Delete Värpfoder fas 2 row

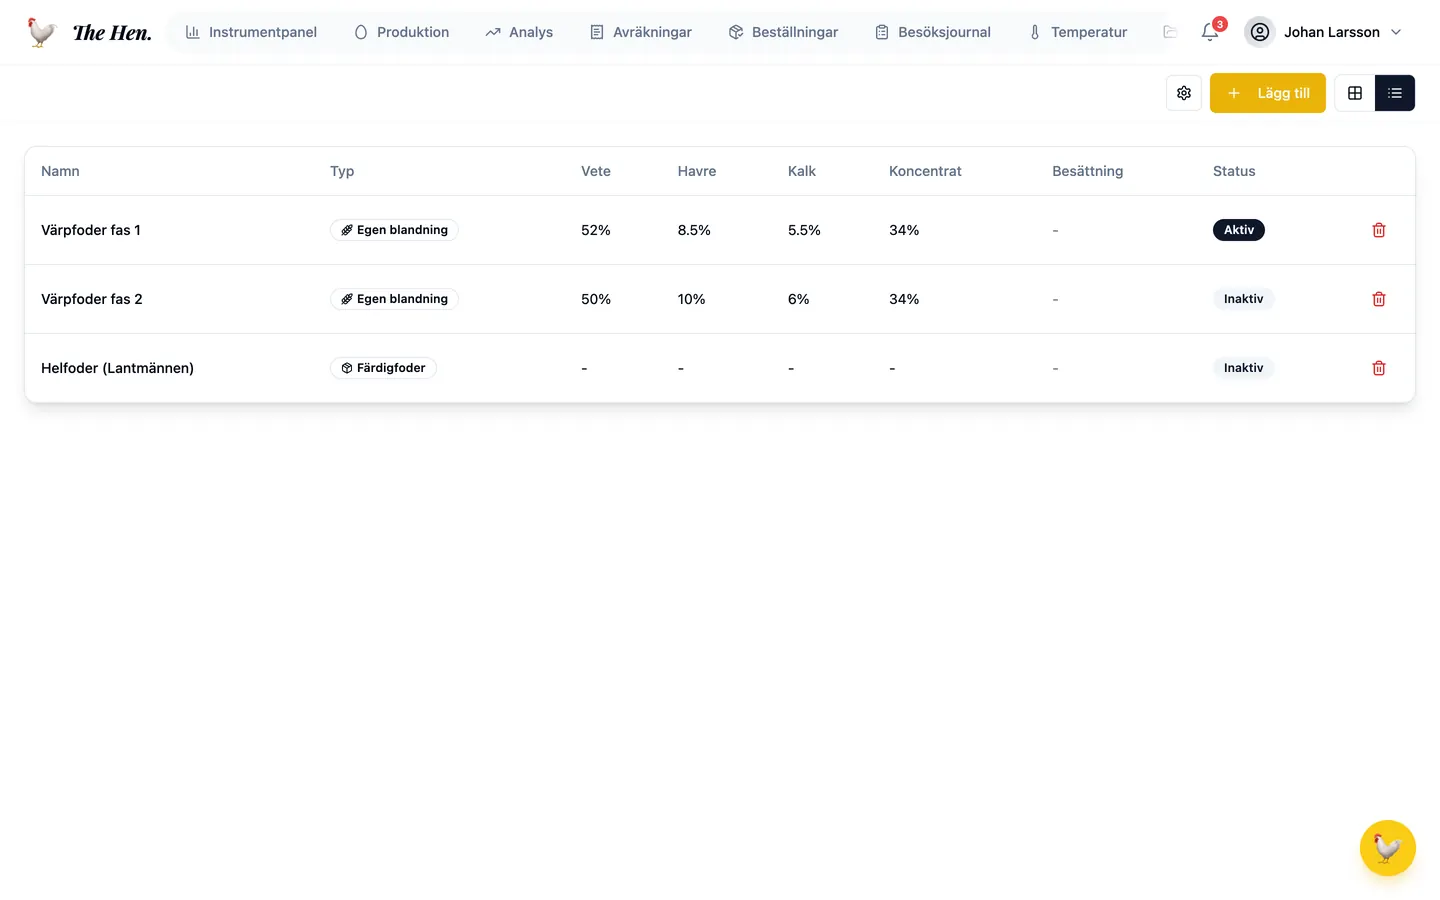point(1379,299)
